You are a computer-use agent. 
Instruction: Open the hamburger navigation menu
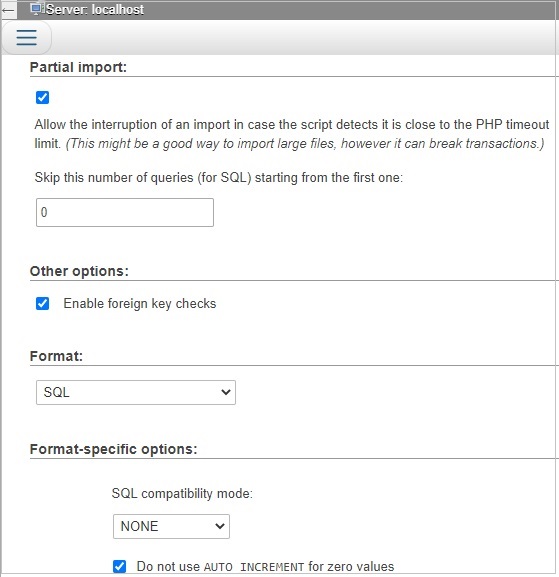(26, 38)
